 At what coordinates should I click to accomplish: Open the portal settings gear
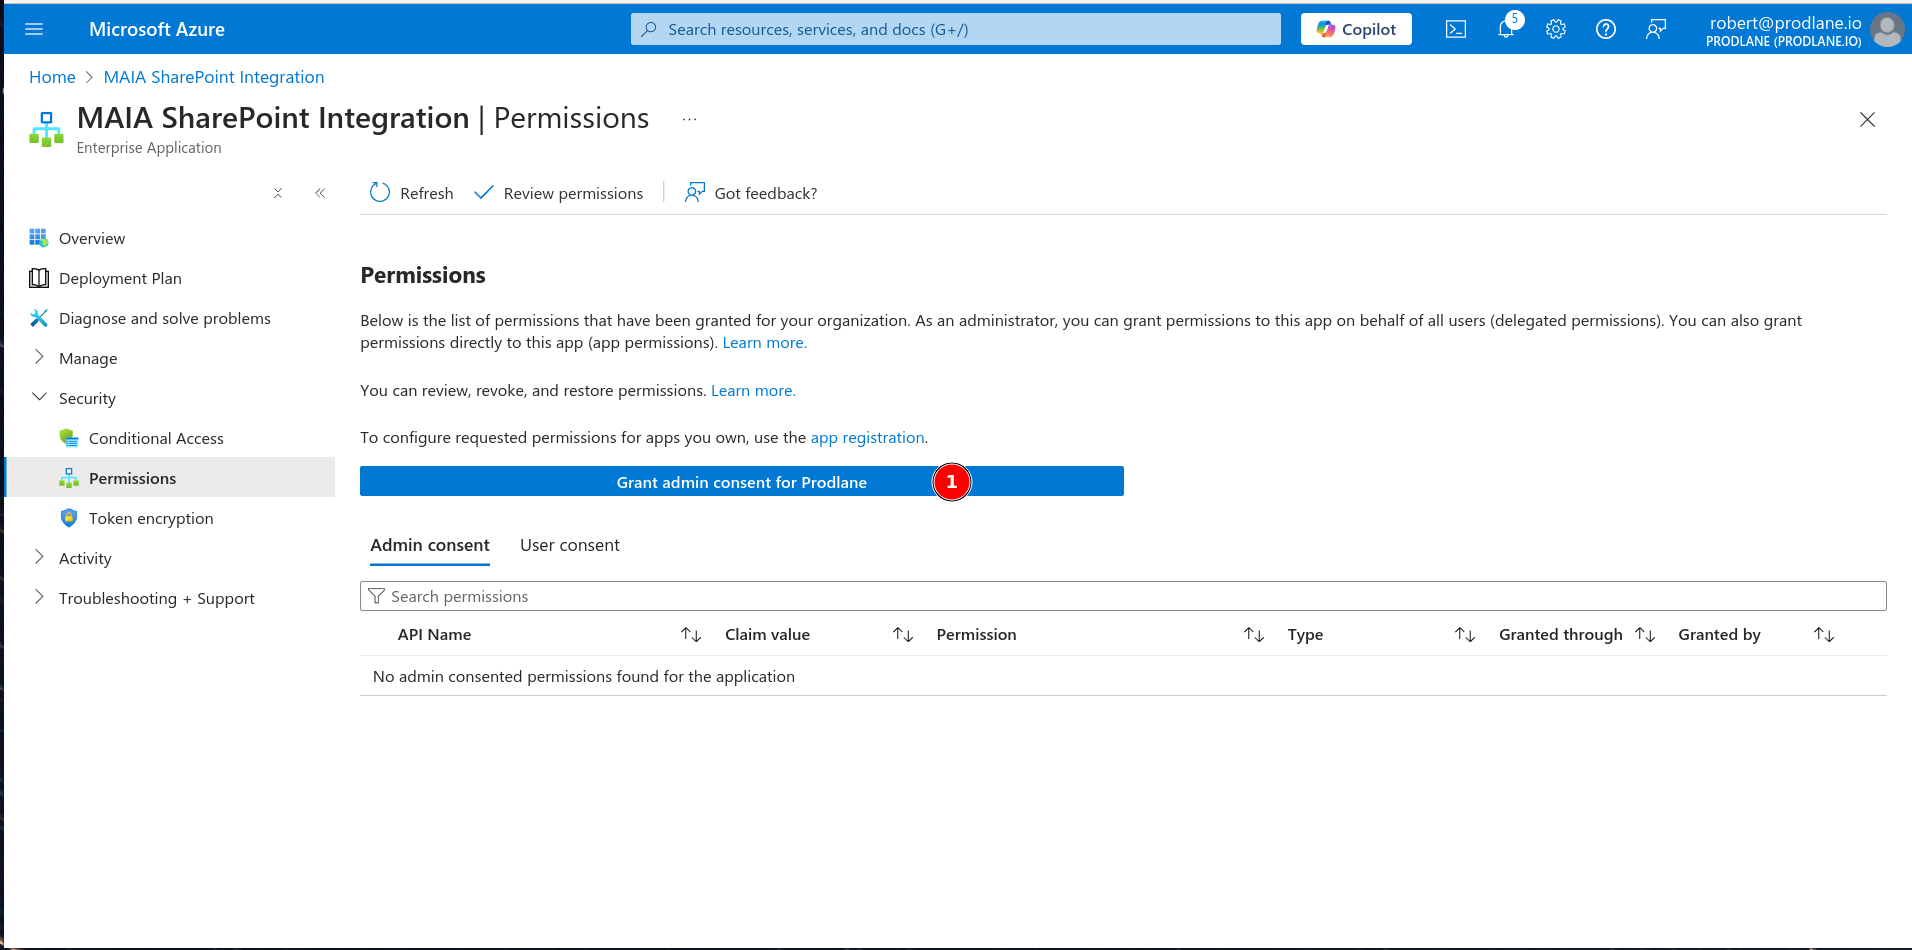pyautogui.click(x=1556, y=29)
